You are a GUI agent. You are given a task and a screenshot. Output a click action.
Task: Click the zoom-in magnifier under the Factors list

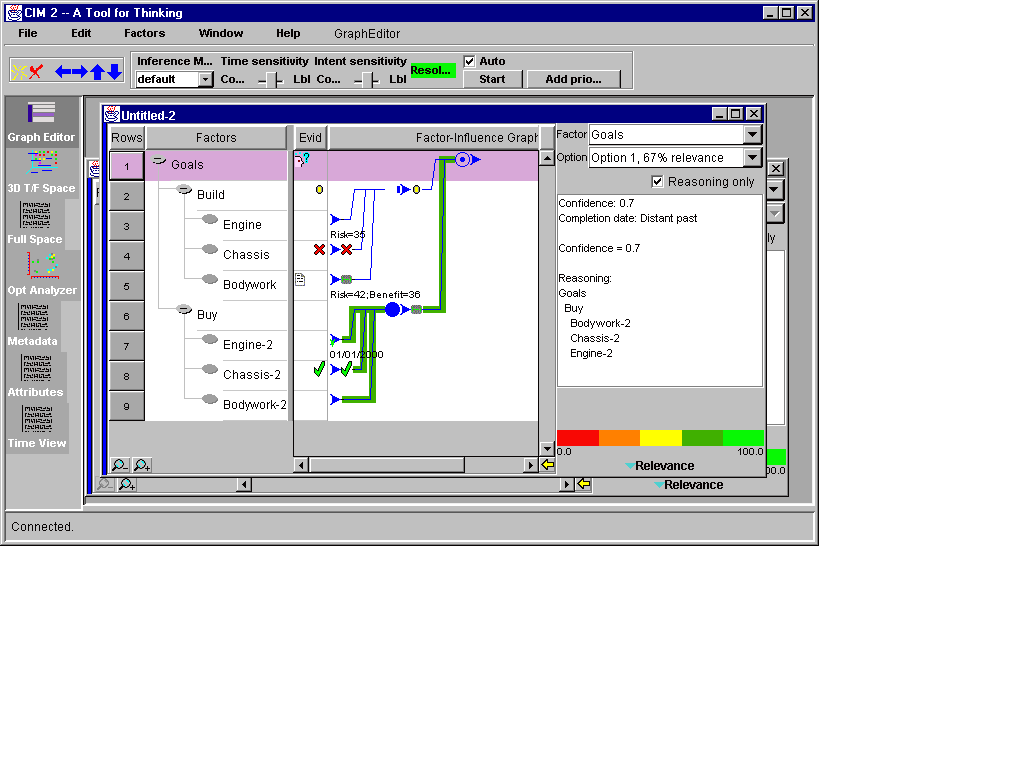[142, 465]
